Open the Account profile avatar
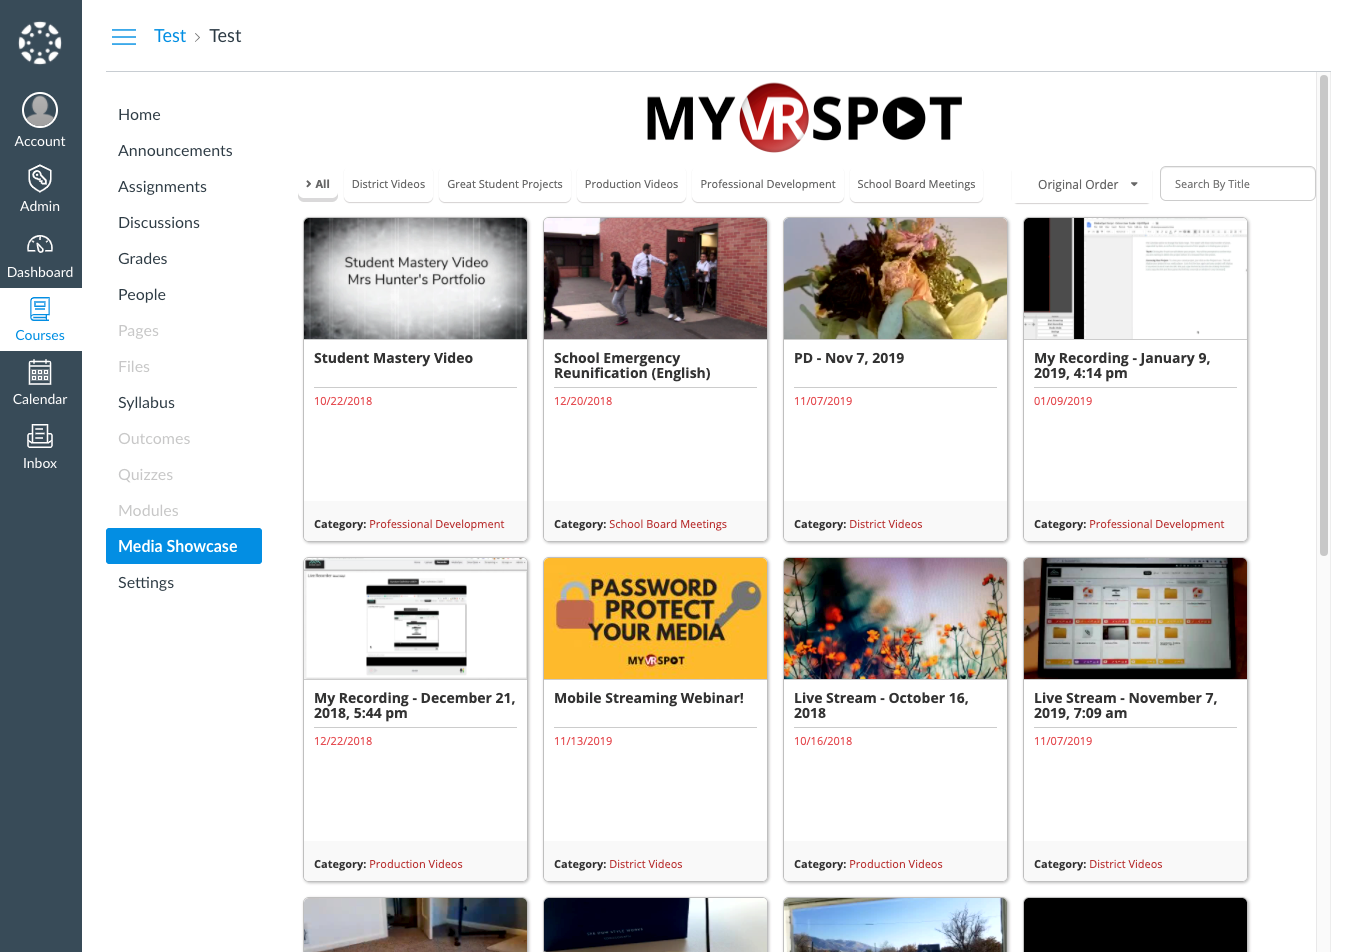 pos(40,110)
